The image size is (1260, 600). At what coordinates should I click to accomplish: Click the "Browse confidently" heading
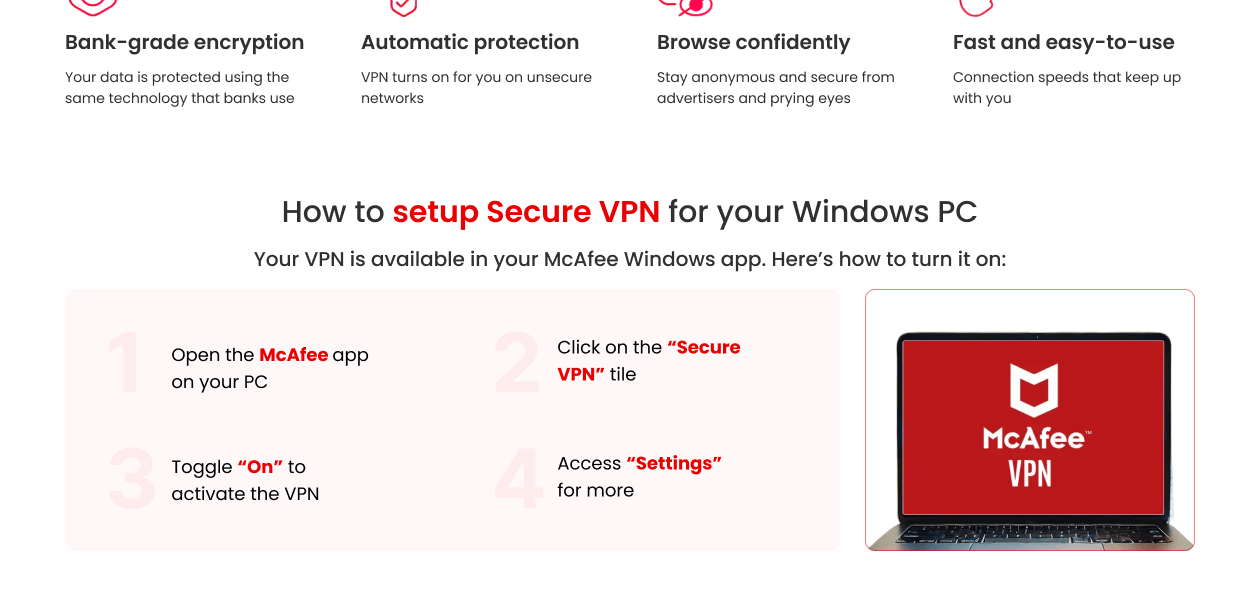753,42
